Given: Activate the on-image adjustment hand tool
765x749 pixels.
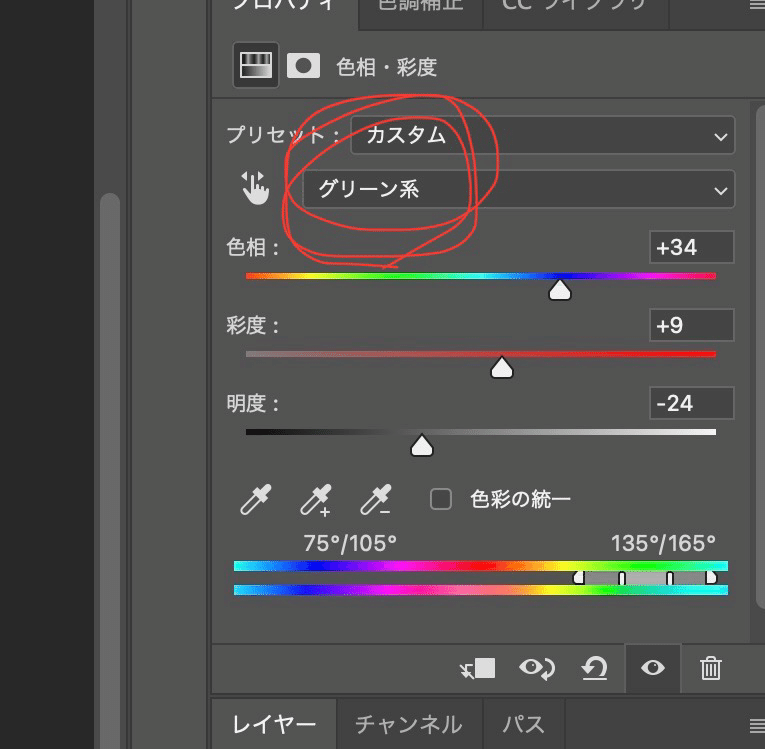Looking at the screenshot, I should tap(255, 188).
